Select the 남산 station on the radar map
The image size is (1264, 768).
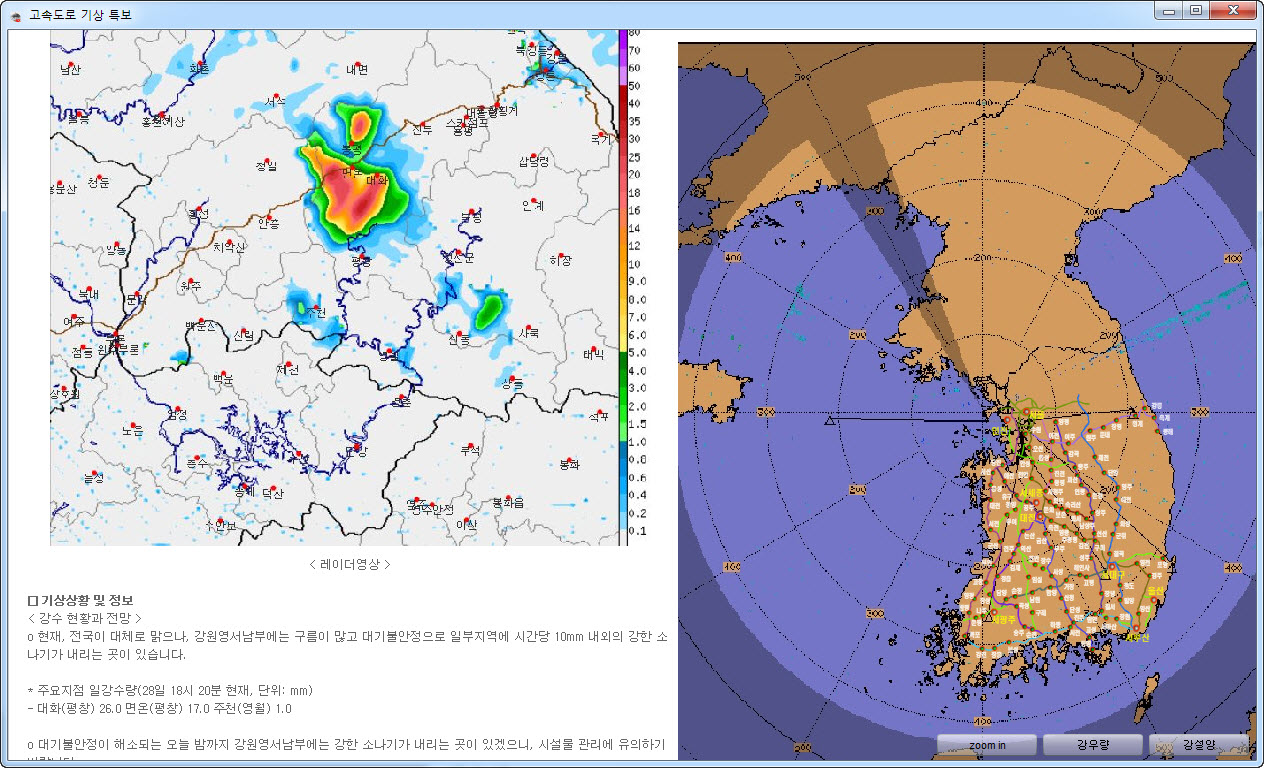tap(70, 70)
